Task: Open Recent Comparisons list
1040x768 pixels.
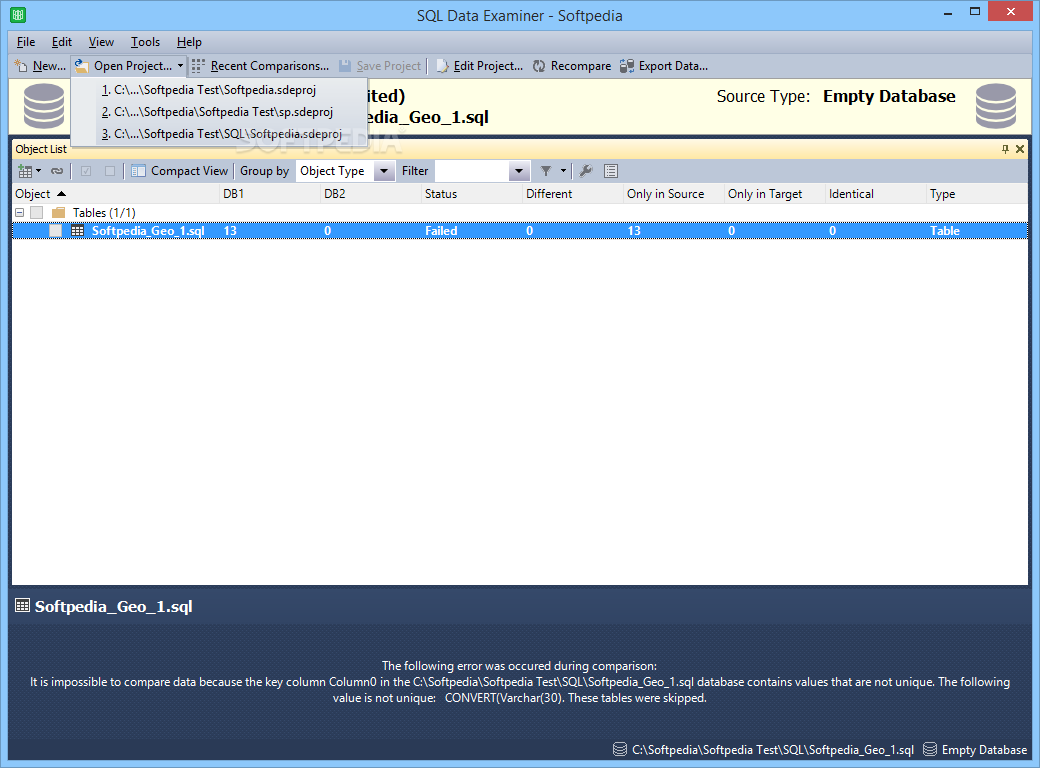Action: (x=269, y=66)
